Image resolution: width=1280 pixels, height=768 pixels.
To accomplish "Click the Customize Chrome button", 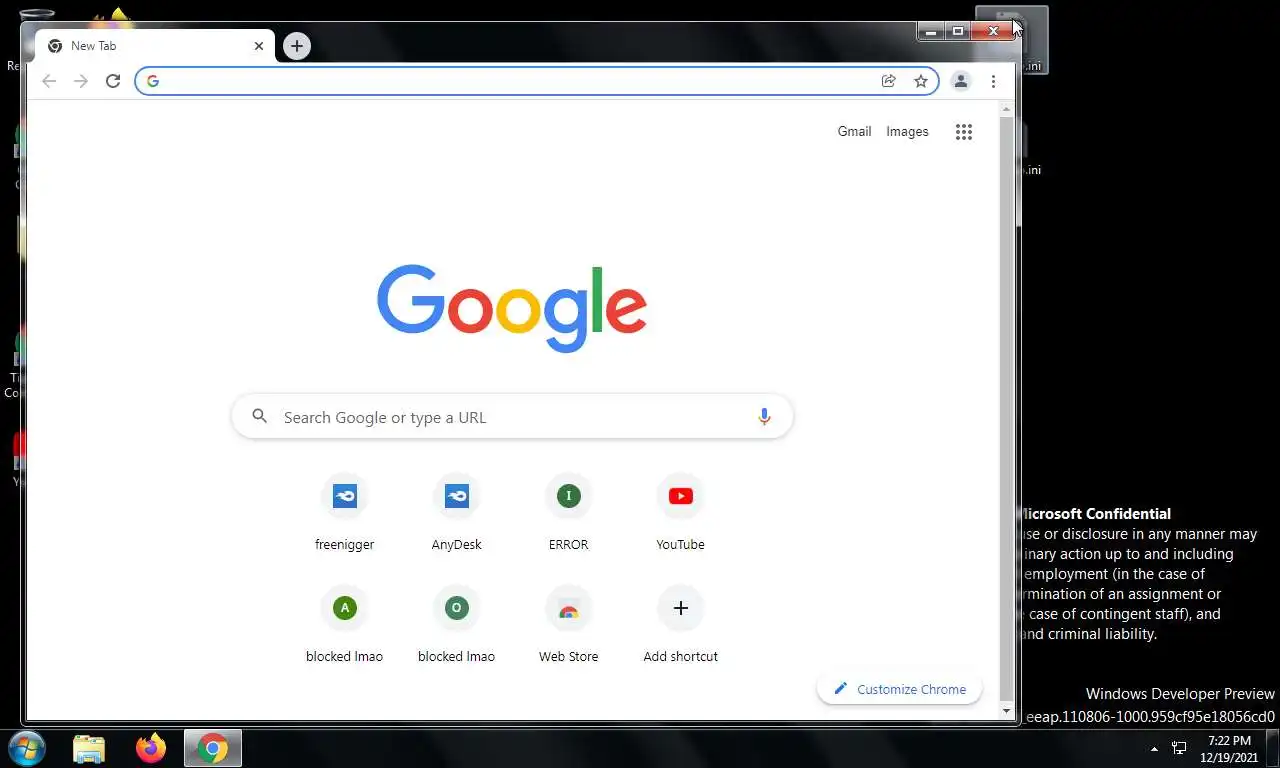I will point(899,689).
